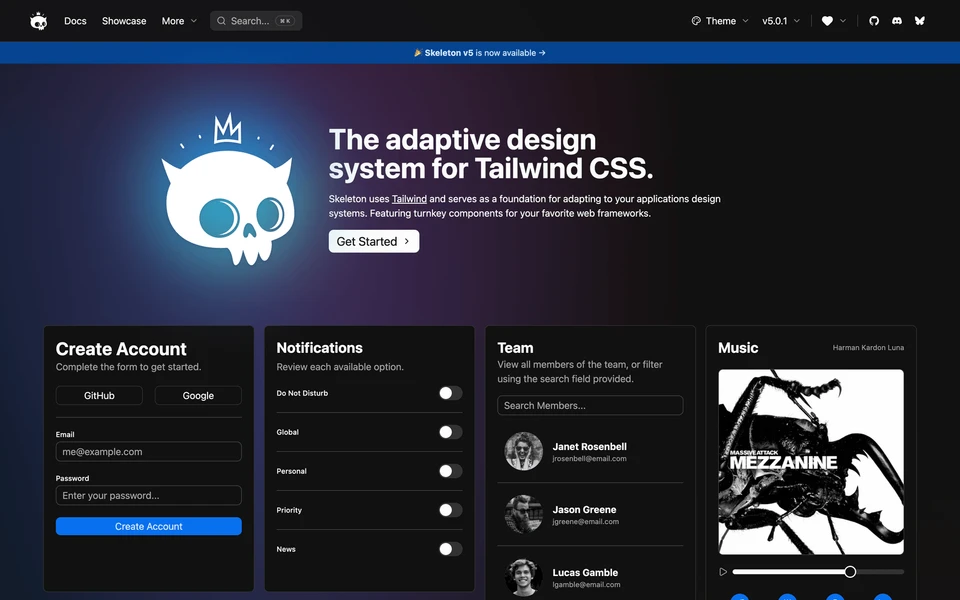Open the Skeleton v5 announcement banner link
Image resolution: width=960 pixels, height=600 pixels.
[480, 53]
